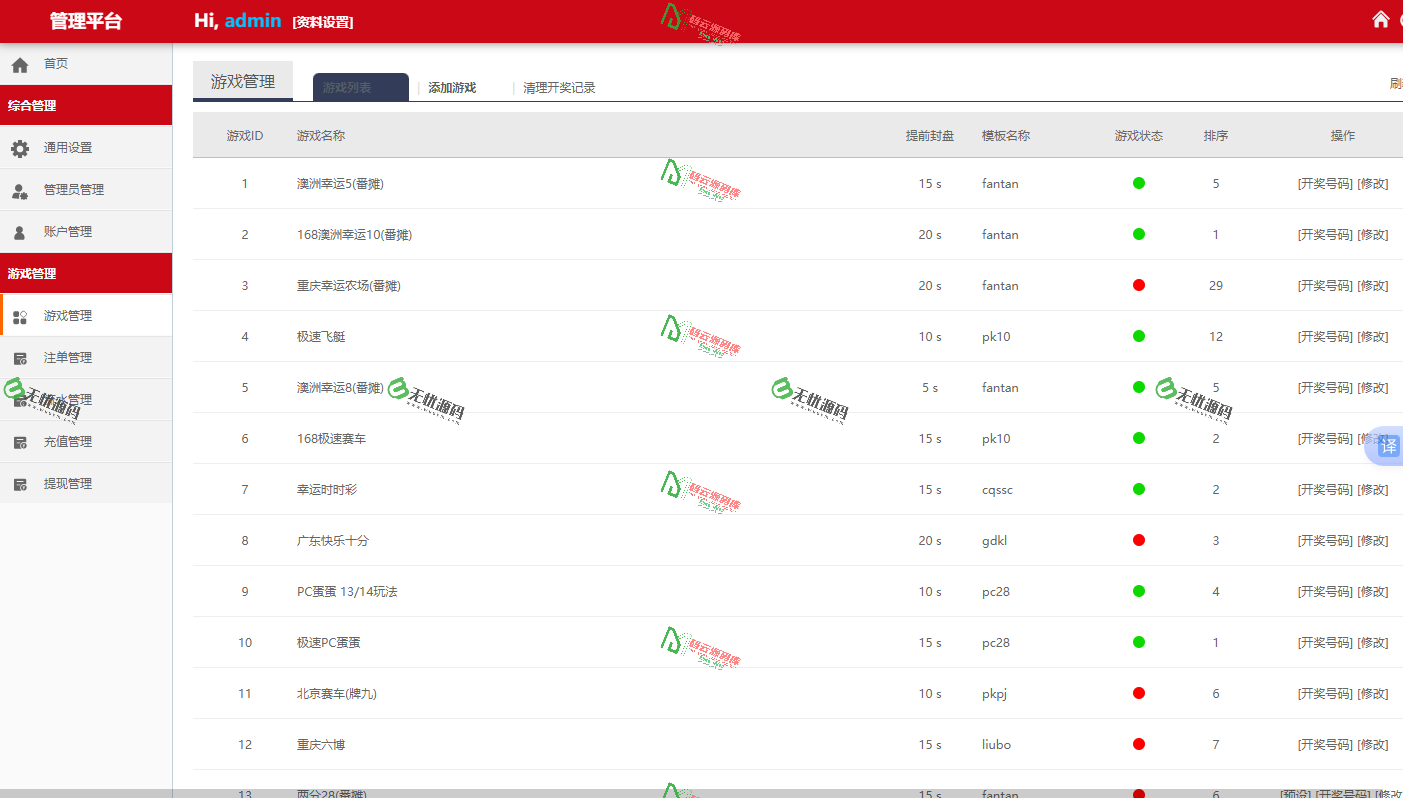Select the 管理员管理 admins icon
1403x798 pixels.
[x=22, y=189]
